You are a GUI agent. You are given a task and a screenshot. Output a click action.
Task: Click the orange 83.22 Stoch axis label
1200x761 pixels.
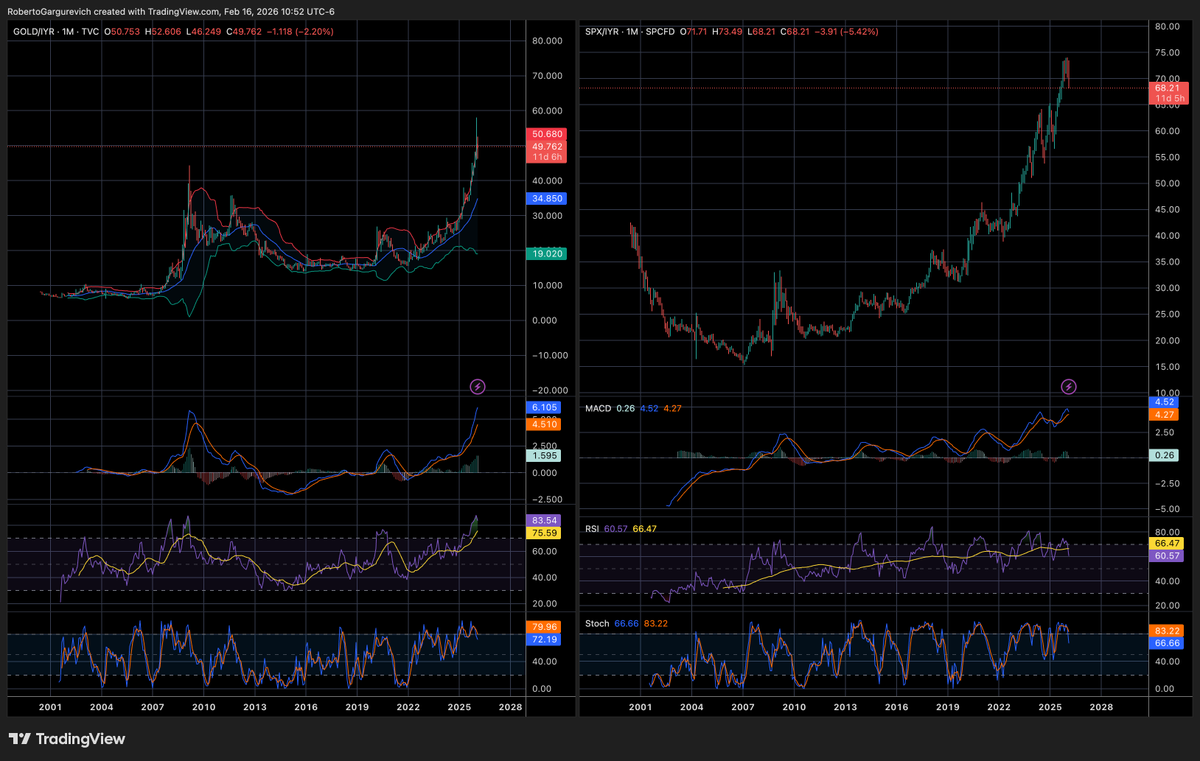pos(1168,631)
